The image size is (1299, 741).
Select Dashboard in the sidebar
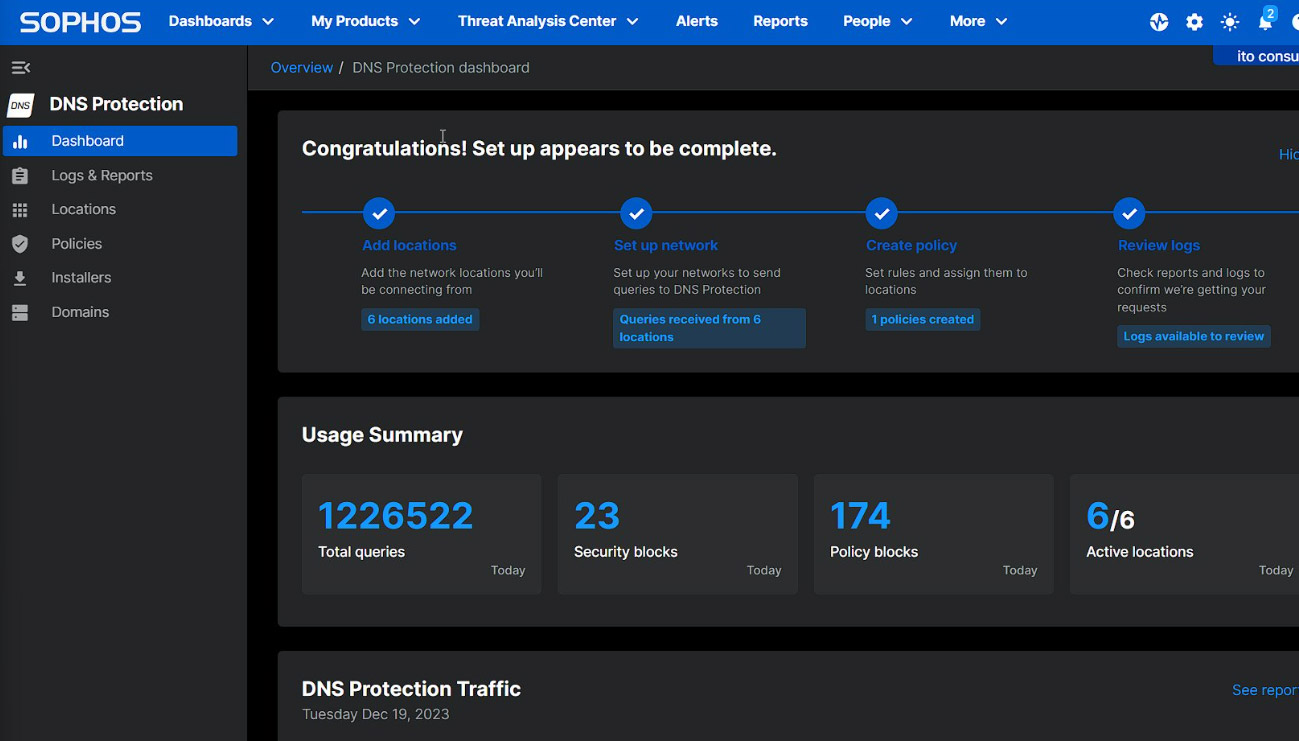[120, 141]
